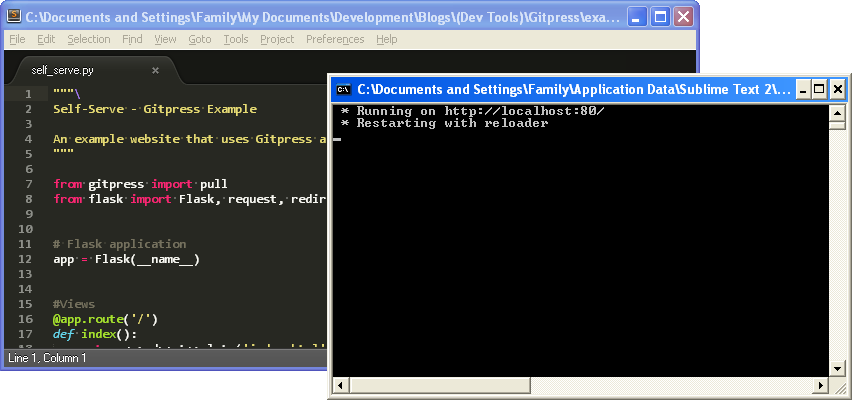This screenshot has height=400, width=852.
Task: Click the Sublime Text icon in title bar
Action: (13, 17)
